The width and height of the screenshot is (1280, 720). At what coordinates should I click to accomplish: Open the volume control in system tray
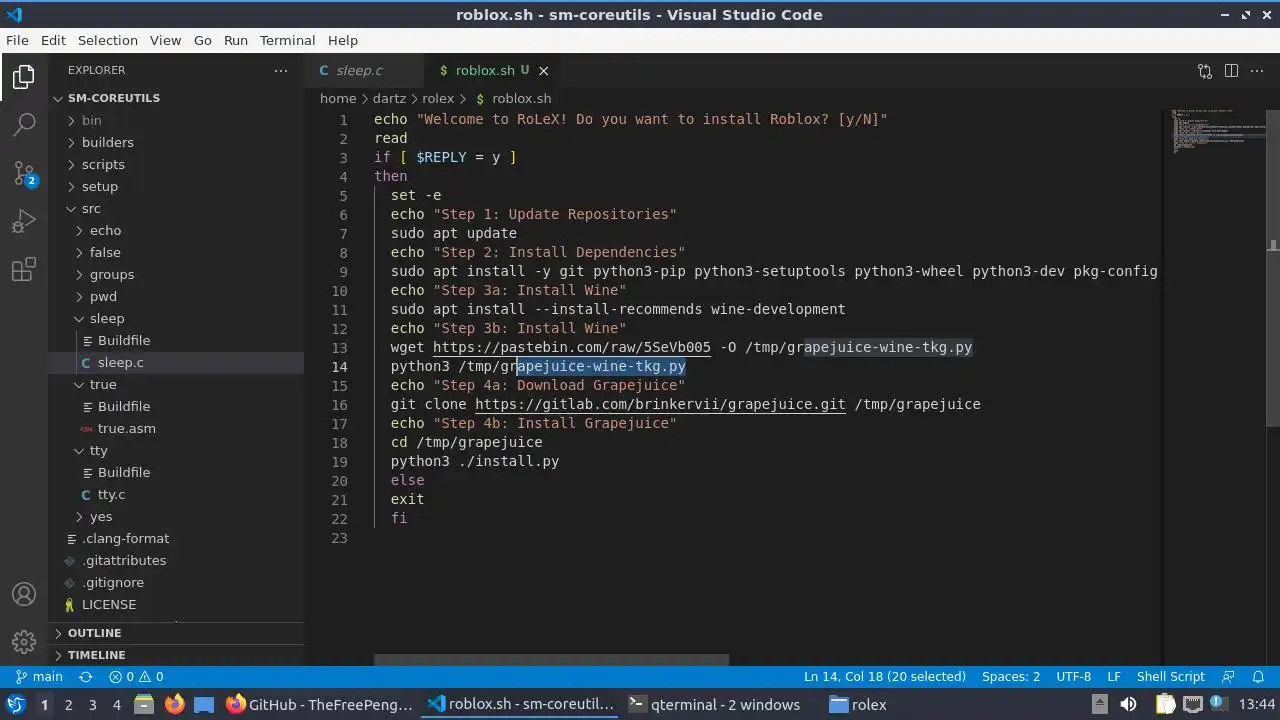tap(1129, 704)
